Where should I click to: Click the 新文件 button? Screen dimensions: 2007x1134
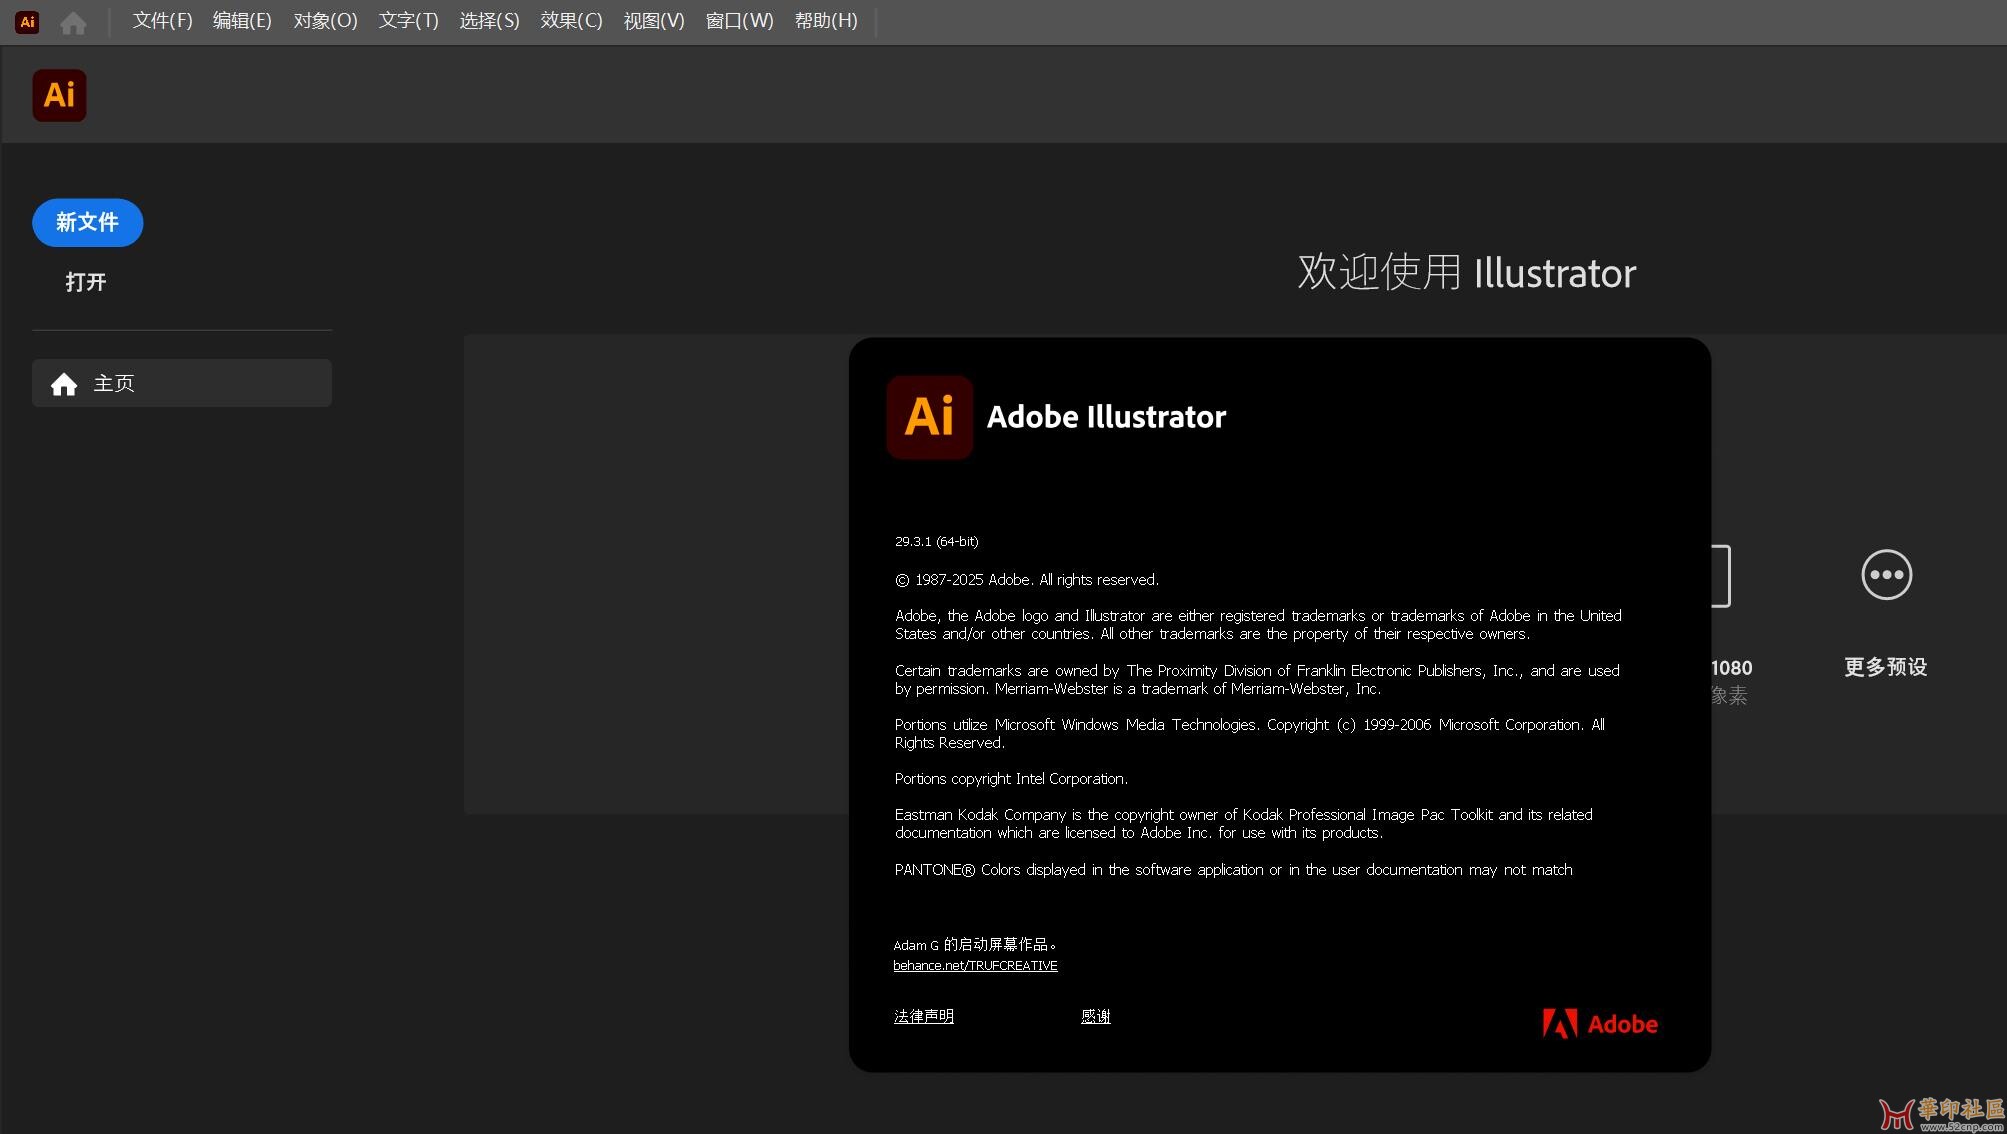pos(87,222)
